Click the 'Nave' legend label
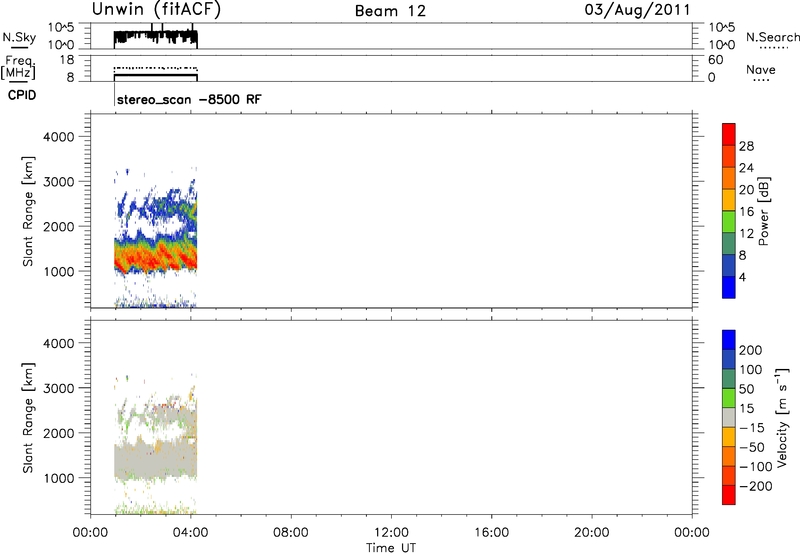 click(761, 69)
